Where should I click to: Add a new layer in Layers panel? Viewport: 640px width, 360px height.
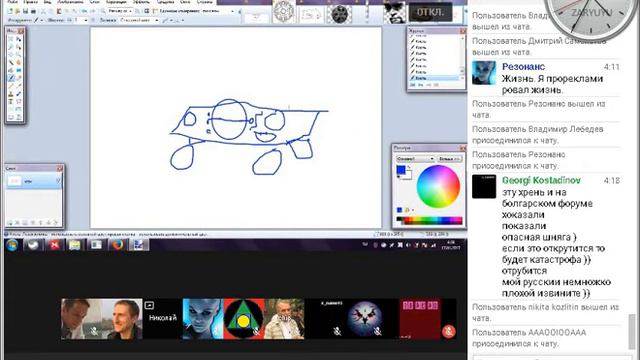pyautogui.click(x=10, y=222)
